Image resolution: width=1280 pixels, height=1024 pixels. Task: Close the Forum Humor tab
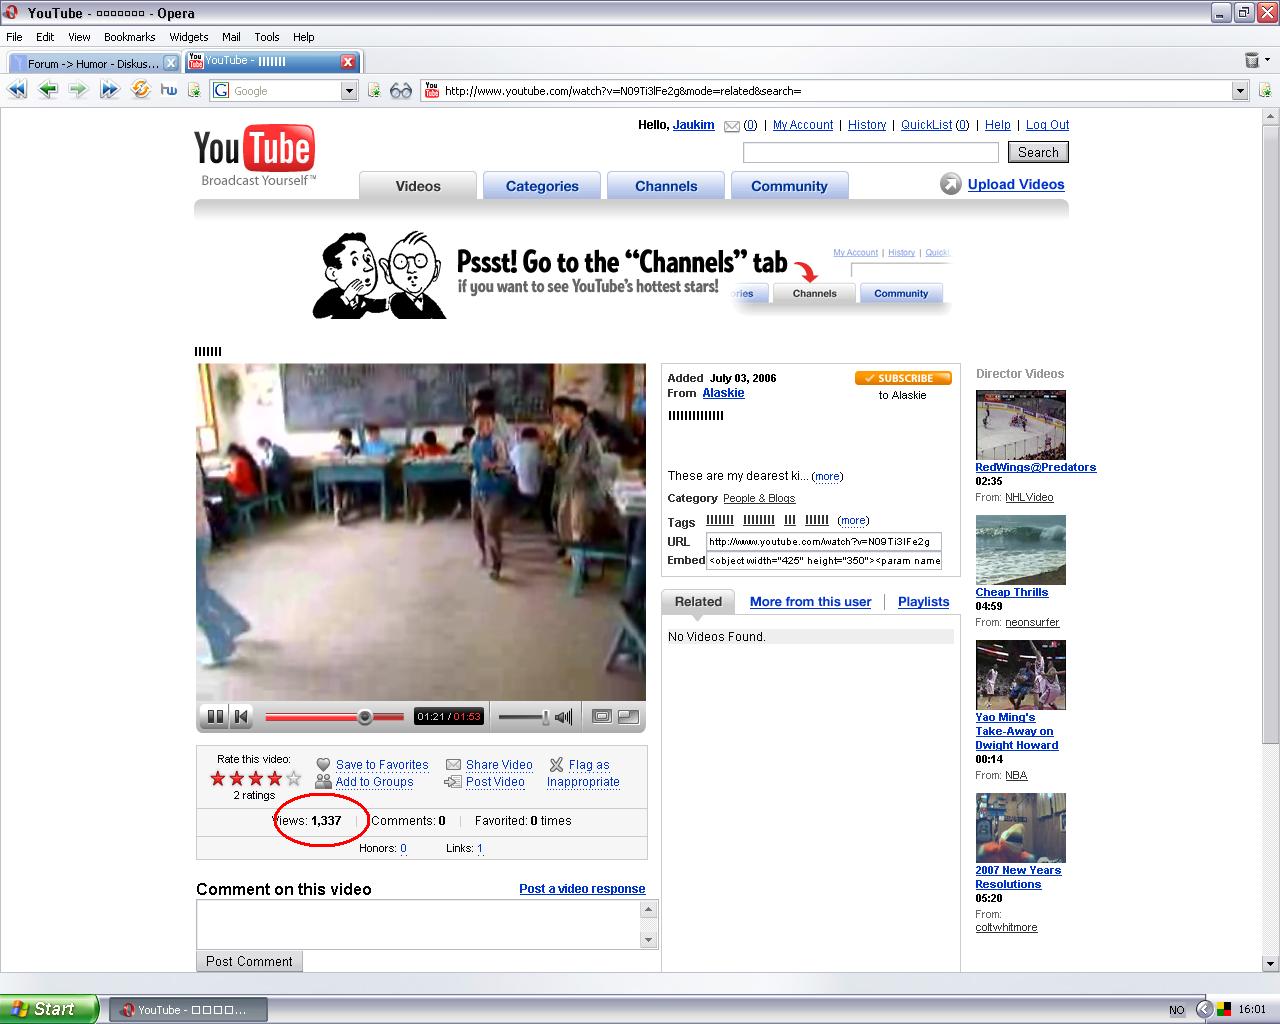(170, 63)
